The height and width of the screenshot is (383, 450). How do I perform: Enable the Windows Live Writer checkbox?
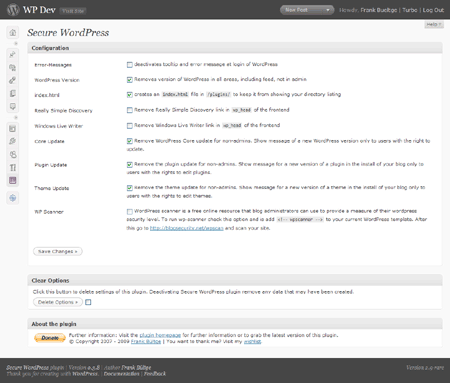point(130,126)
